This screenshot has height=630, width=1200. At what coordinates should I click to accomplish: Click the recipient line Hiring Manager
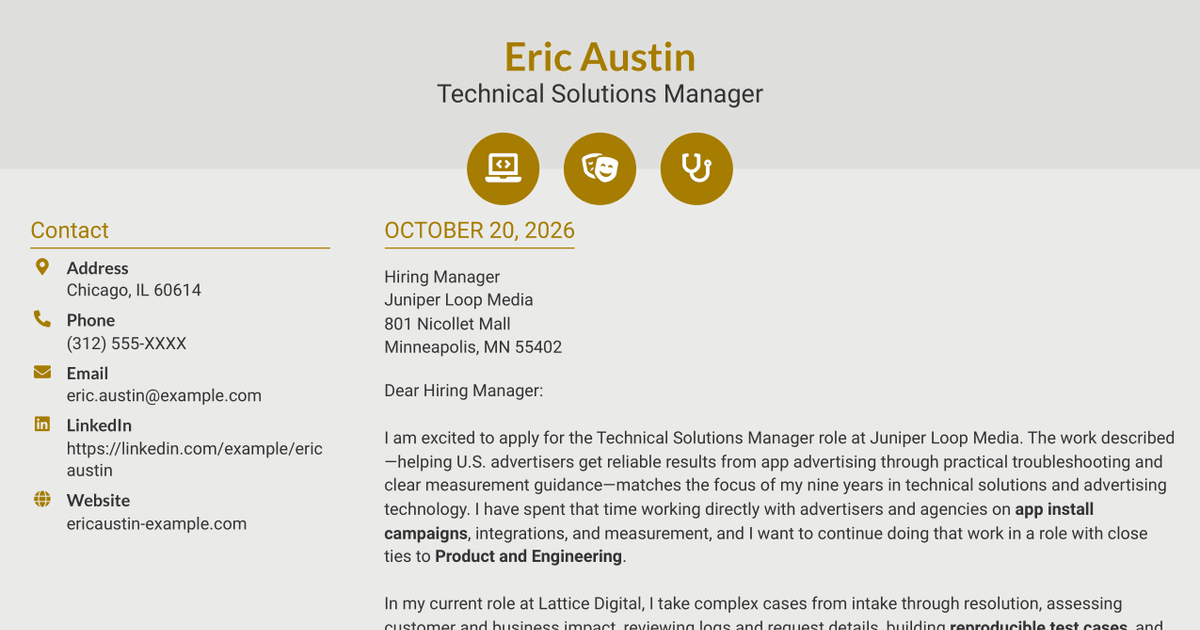(442, 277)
